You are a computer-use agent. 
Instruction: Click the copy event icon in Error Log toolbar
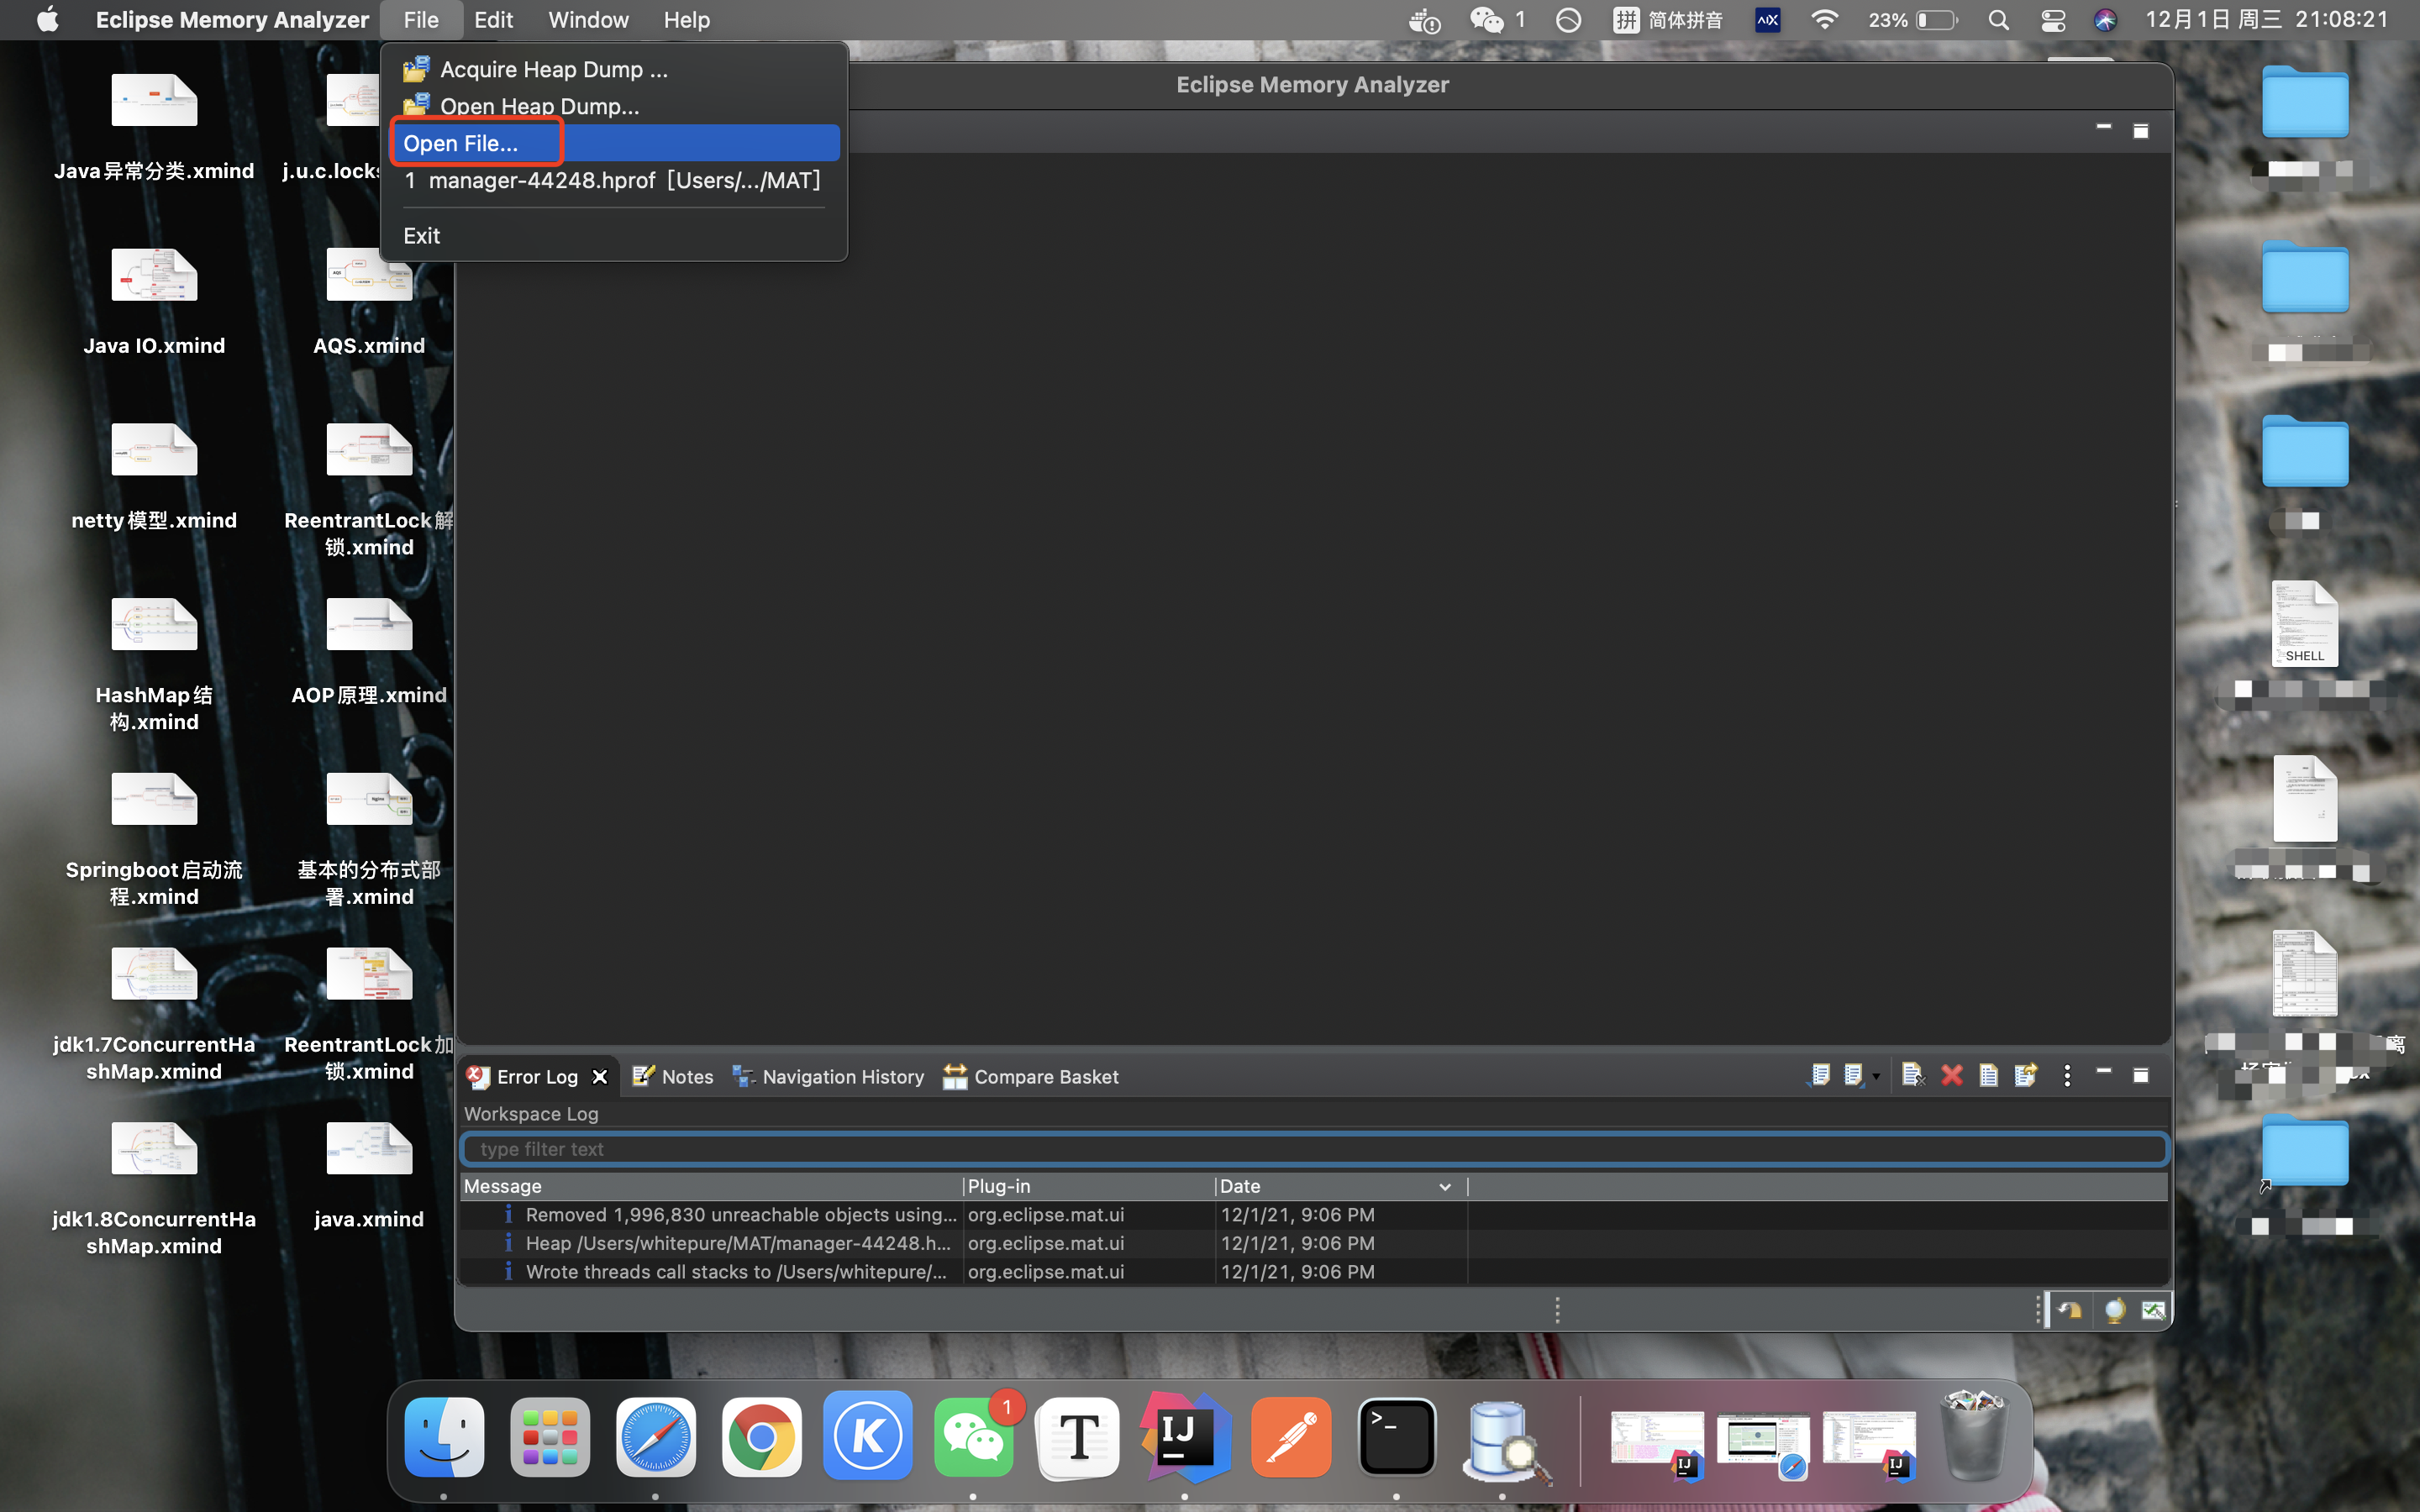[x=1990, y=1074]
